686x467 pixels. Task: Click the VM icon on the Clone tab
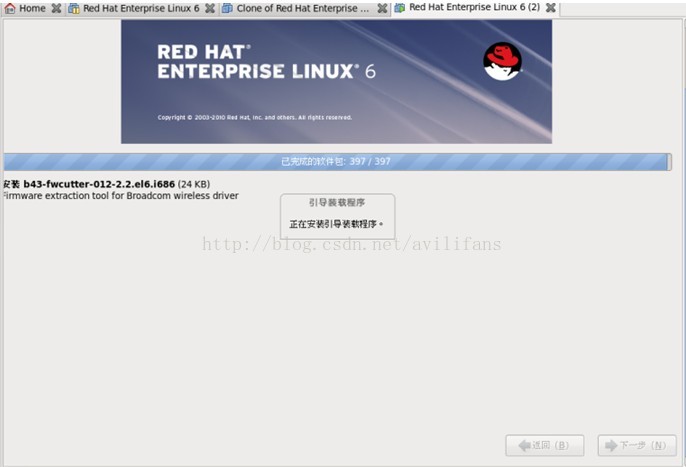pos(227,8)
